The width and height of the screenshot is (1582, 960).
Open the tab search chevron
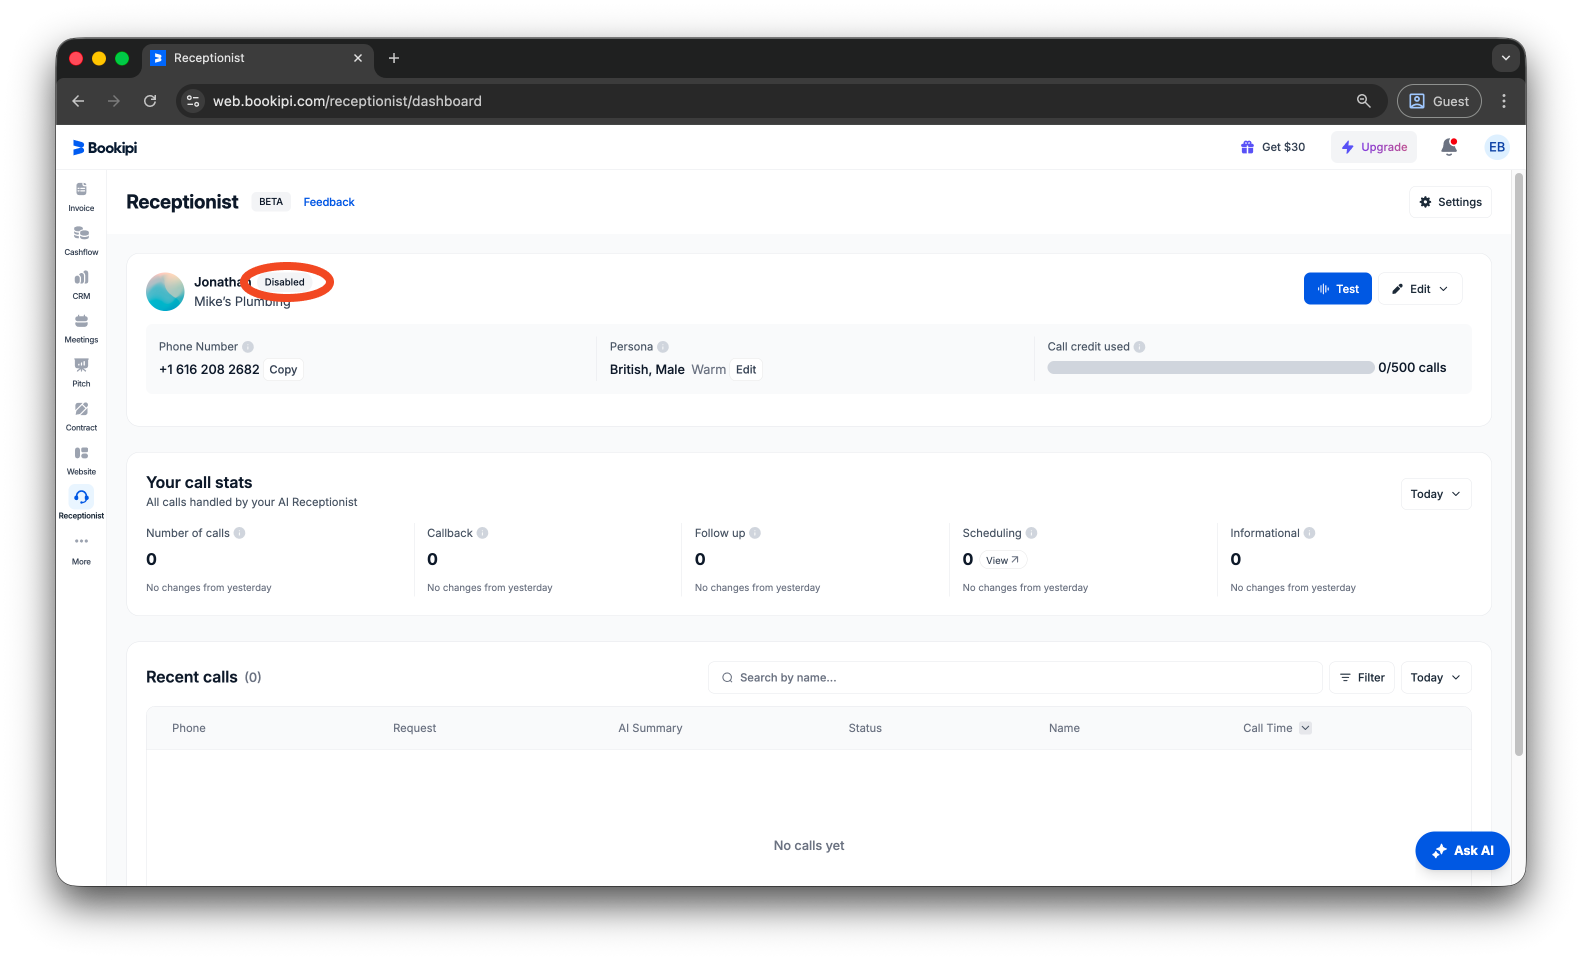1505,58
